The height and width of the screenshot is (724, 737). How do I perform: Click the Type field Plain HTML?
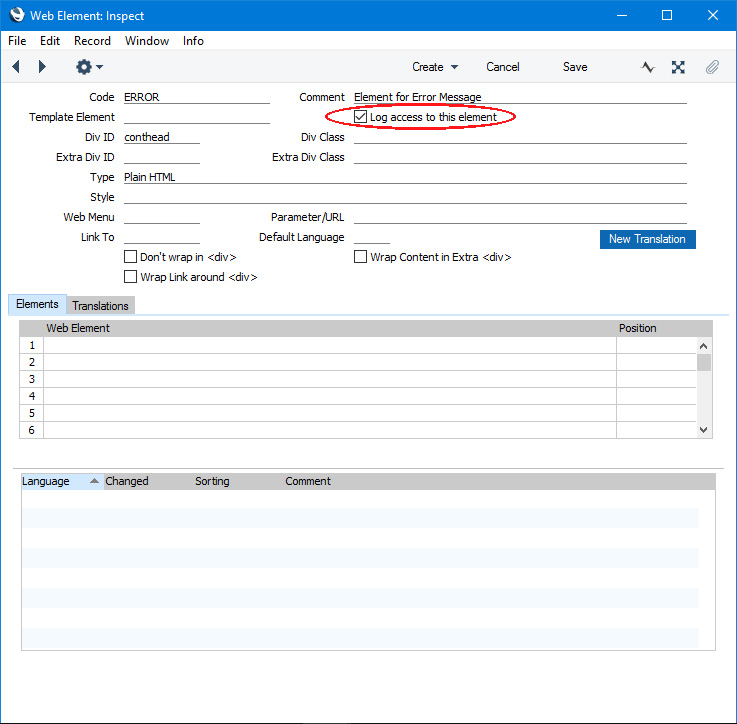pos(405,177)
